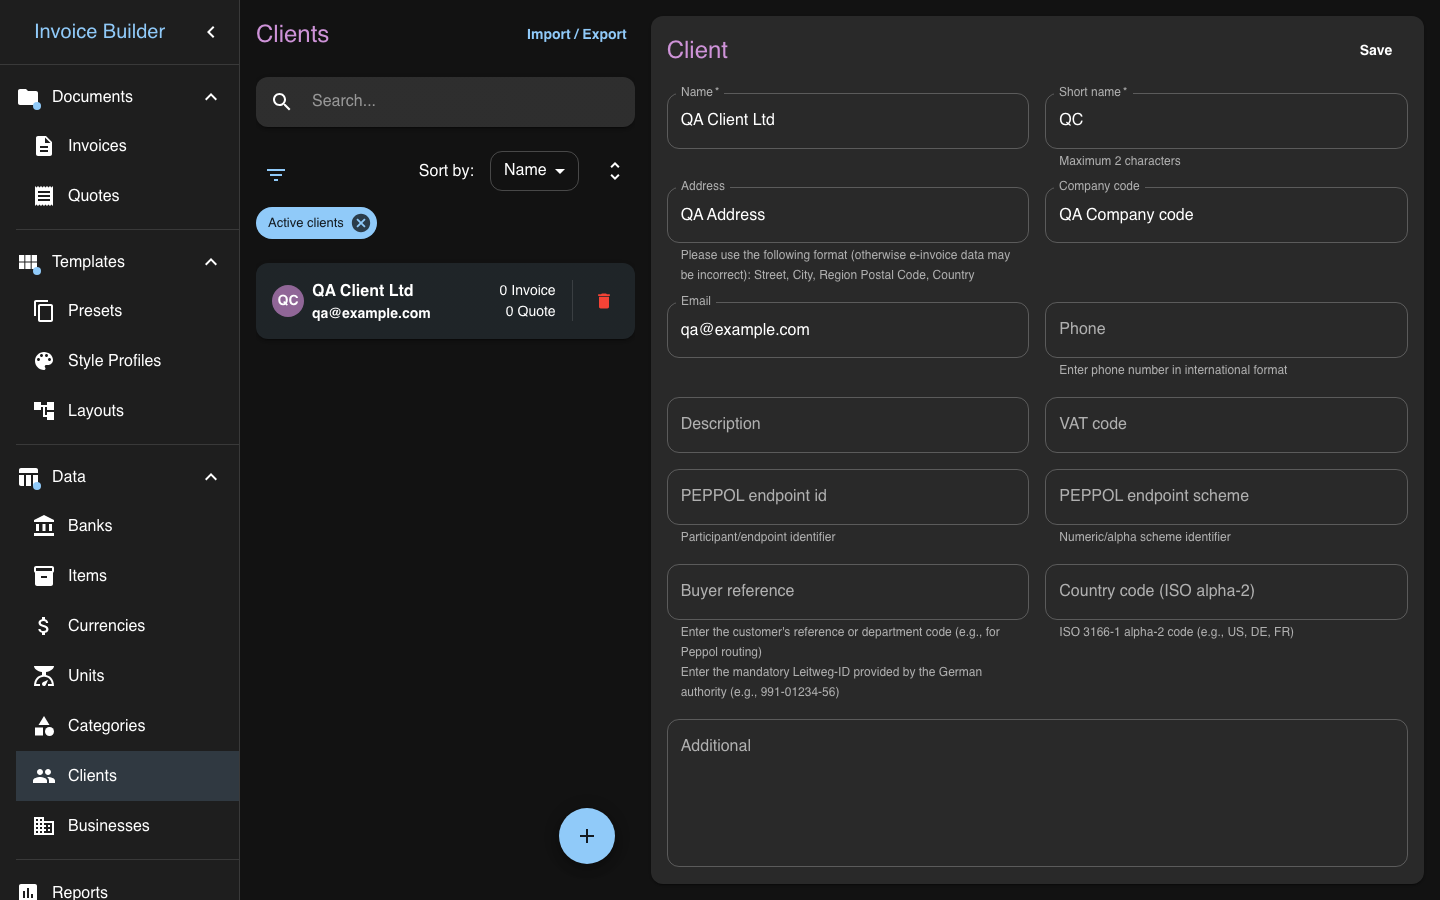The width and height of the screenshot is (1440, 900).
Task: Click the Items box icon
Action: (44, 576)
